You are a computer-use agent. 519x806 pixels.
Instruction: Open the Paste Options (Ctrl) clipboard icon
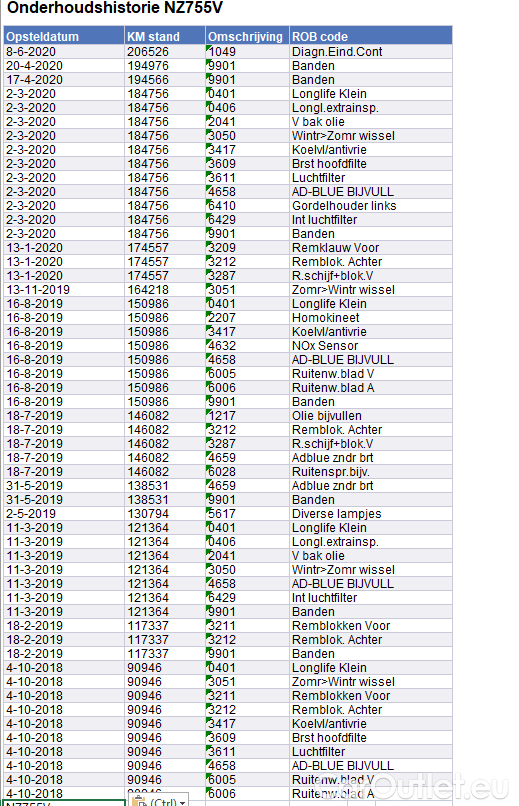coord(140,801)
